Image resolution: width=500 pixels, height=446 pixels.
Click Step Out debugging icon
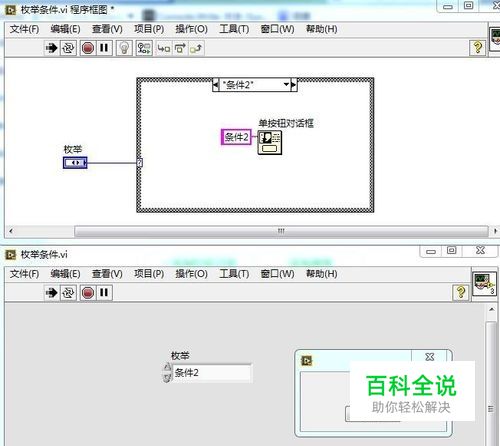click(x=196, y=49)
